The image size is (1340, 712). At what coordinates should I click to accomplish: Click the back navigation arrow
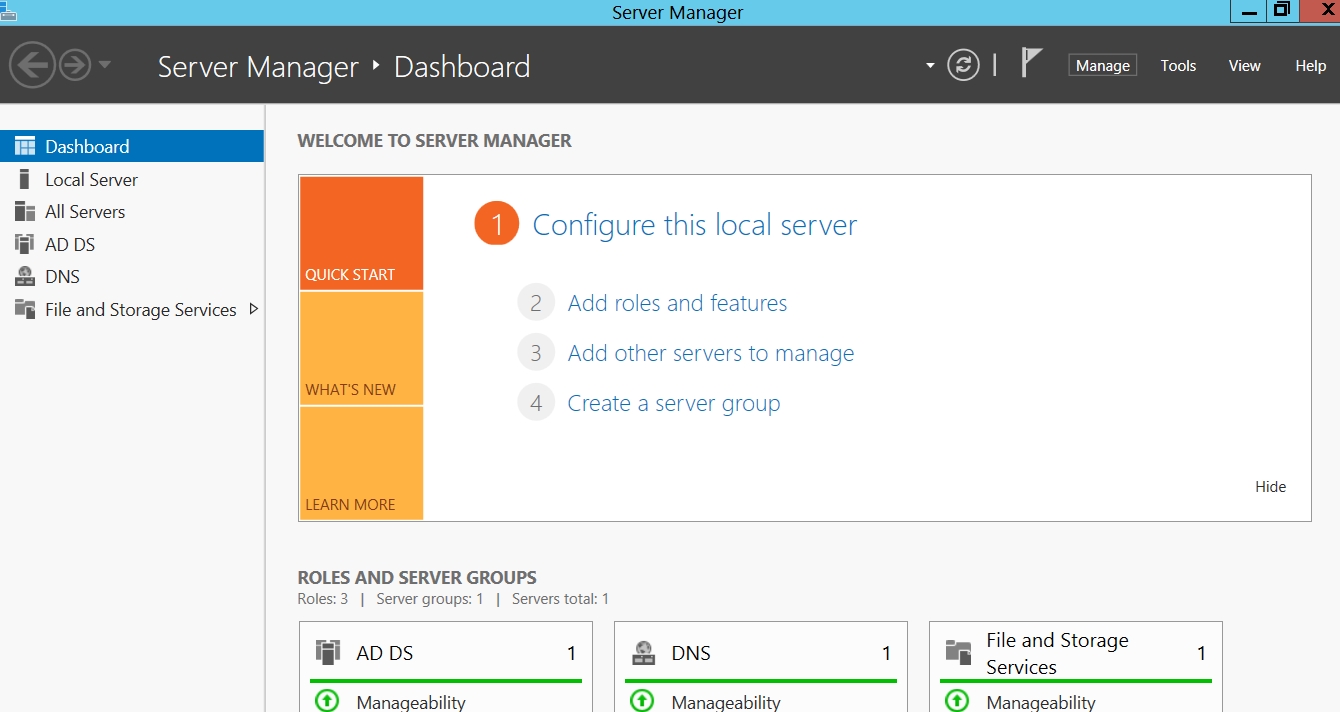31,66
